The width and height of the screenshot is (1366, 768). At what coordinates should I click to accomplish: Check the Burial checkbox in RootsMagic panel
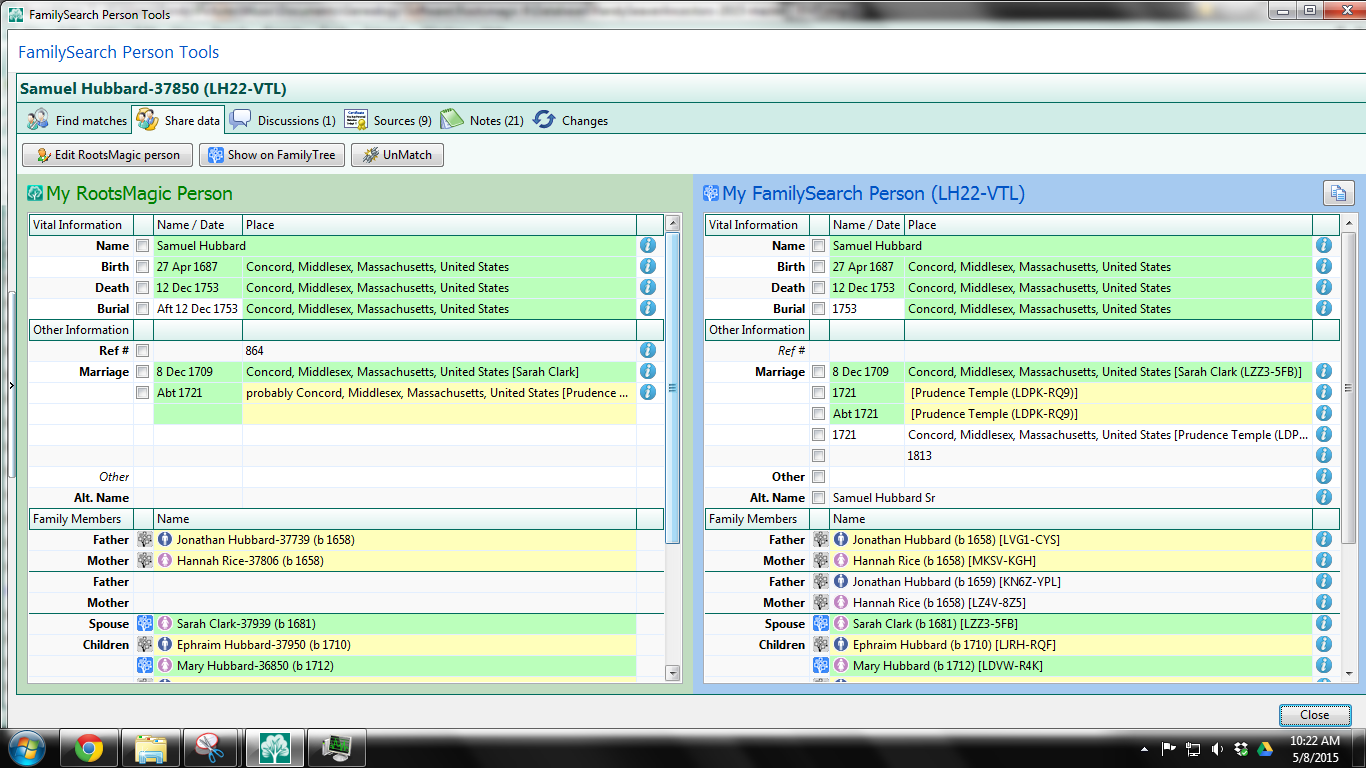coord(143,309)
